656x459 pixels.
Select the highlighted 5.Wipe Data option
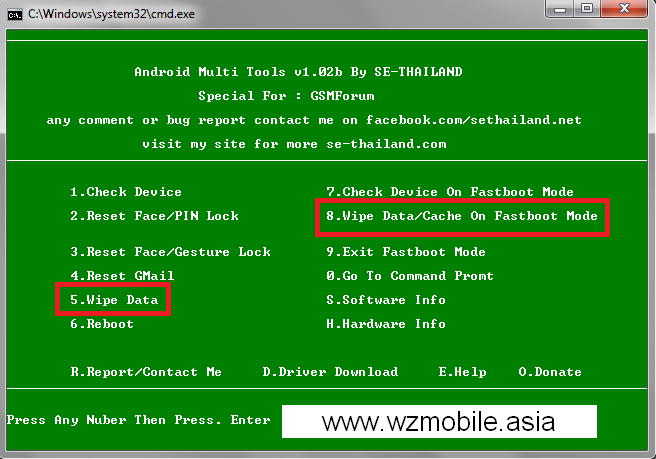tap(114, 300)
